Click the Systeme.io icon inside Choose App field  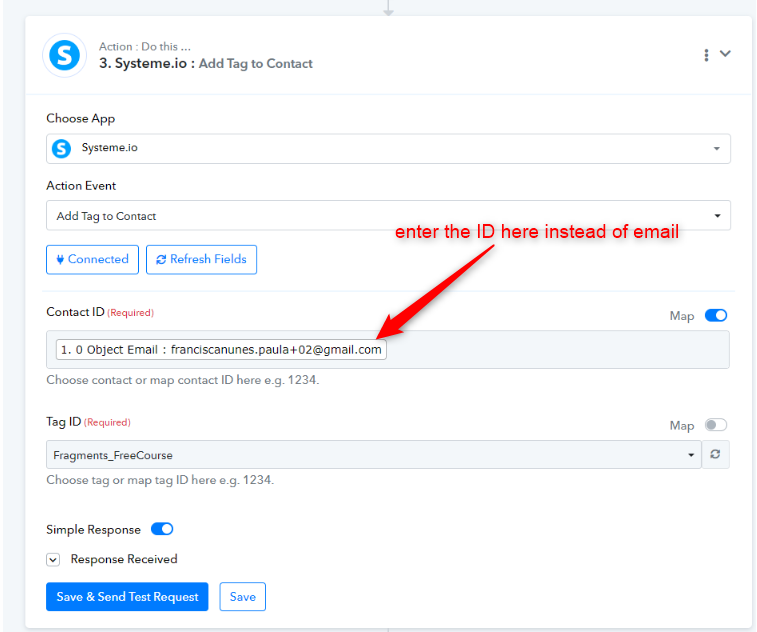(61, 148)
